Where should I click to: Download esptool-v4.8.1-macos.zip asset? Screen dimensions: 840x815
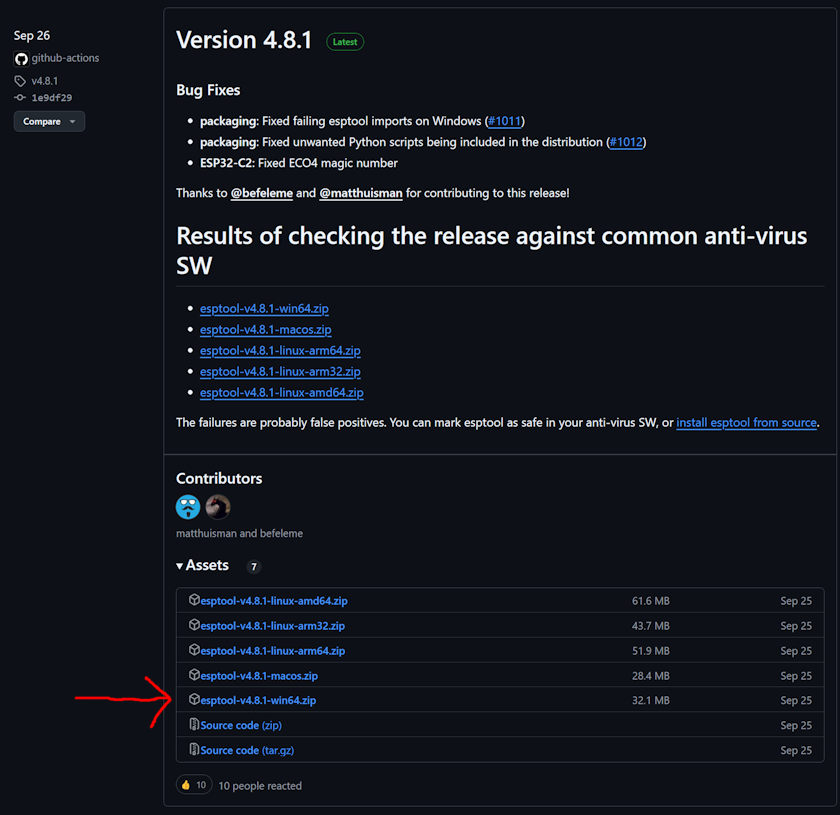[259, 676]
